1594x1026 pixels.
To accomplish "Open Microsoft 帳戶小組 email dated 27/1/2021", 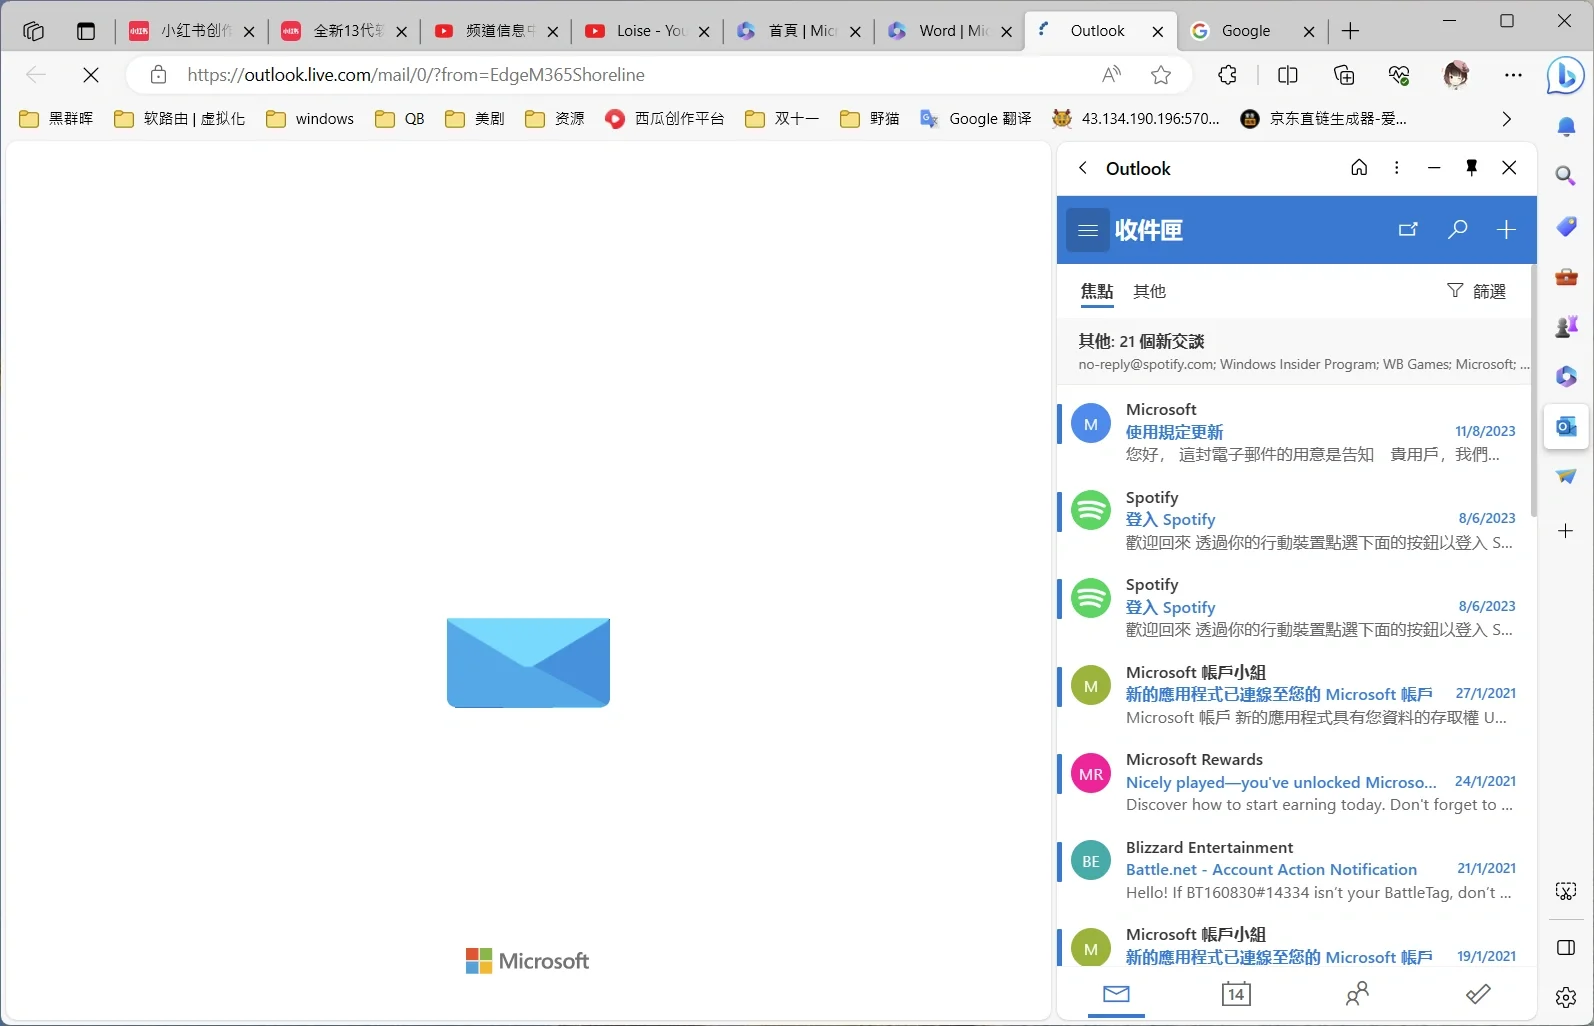I will 1294,695.
